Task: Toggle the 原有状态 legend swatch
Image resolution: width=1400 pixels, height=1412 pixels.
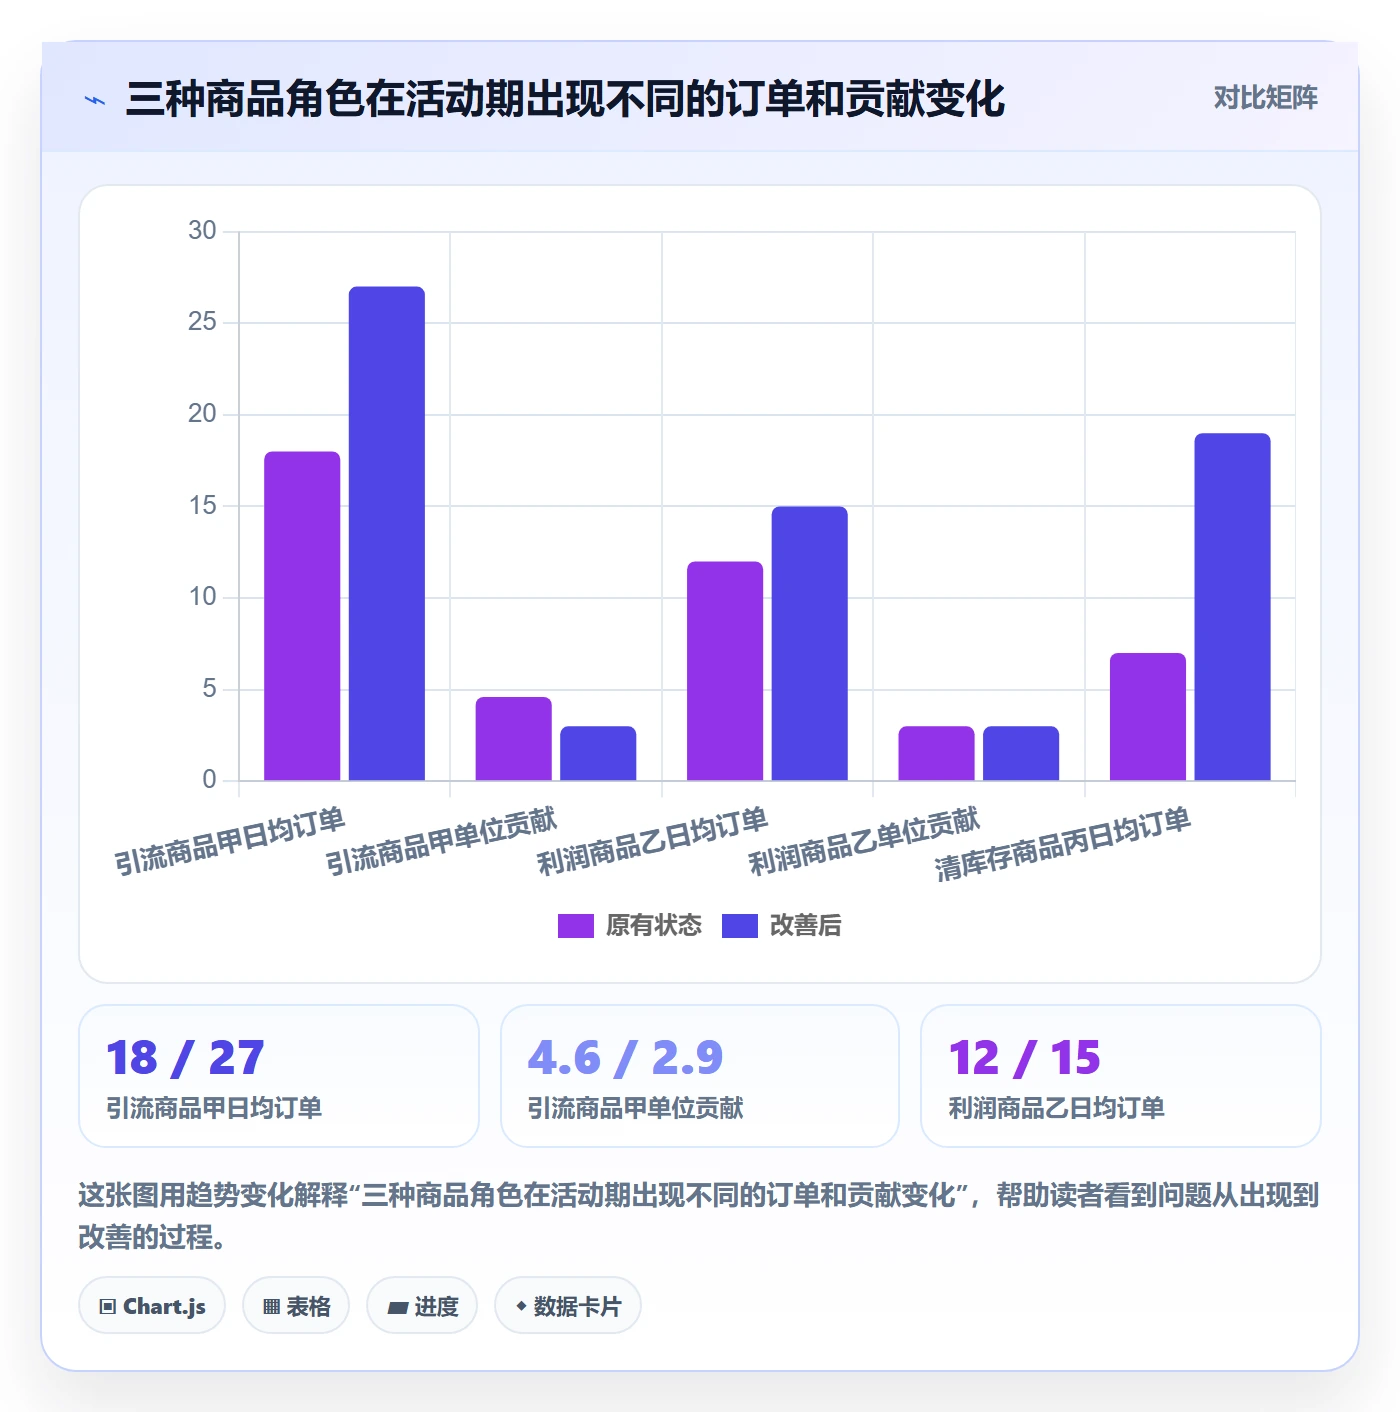Action: pyautogui.click(x=575, y=926)
